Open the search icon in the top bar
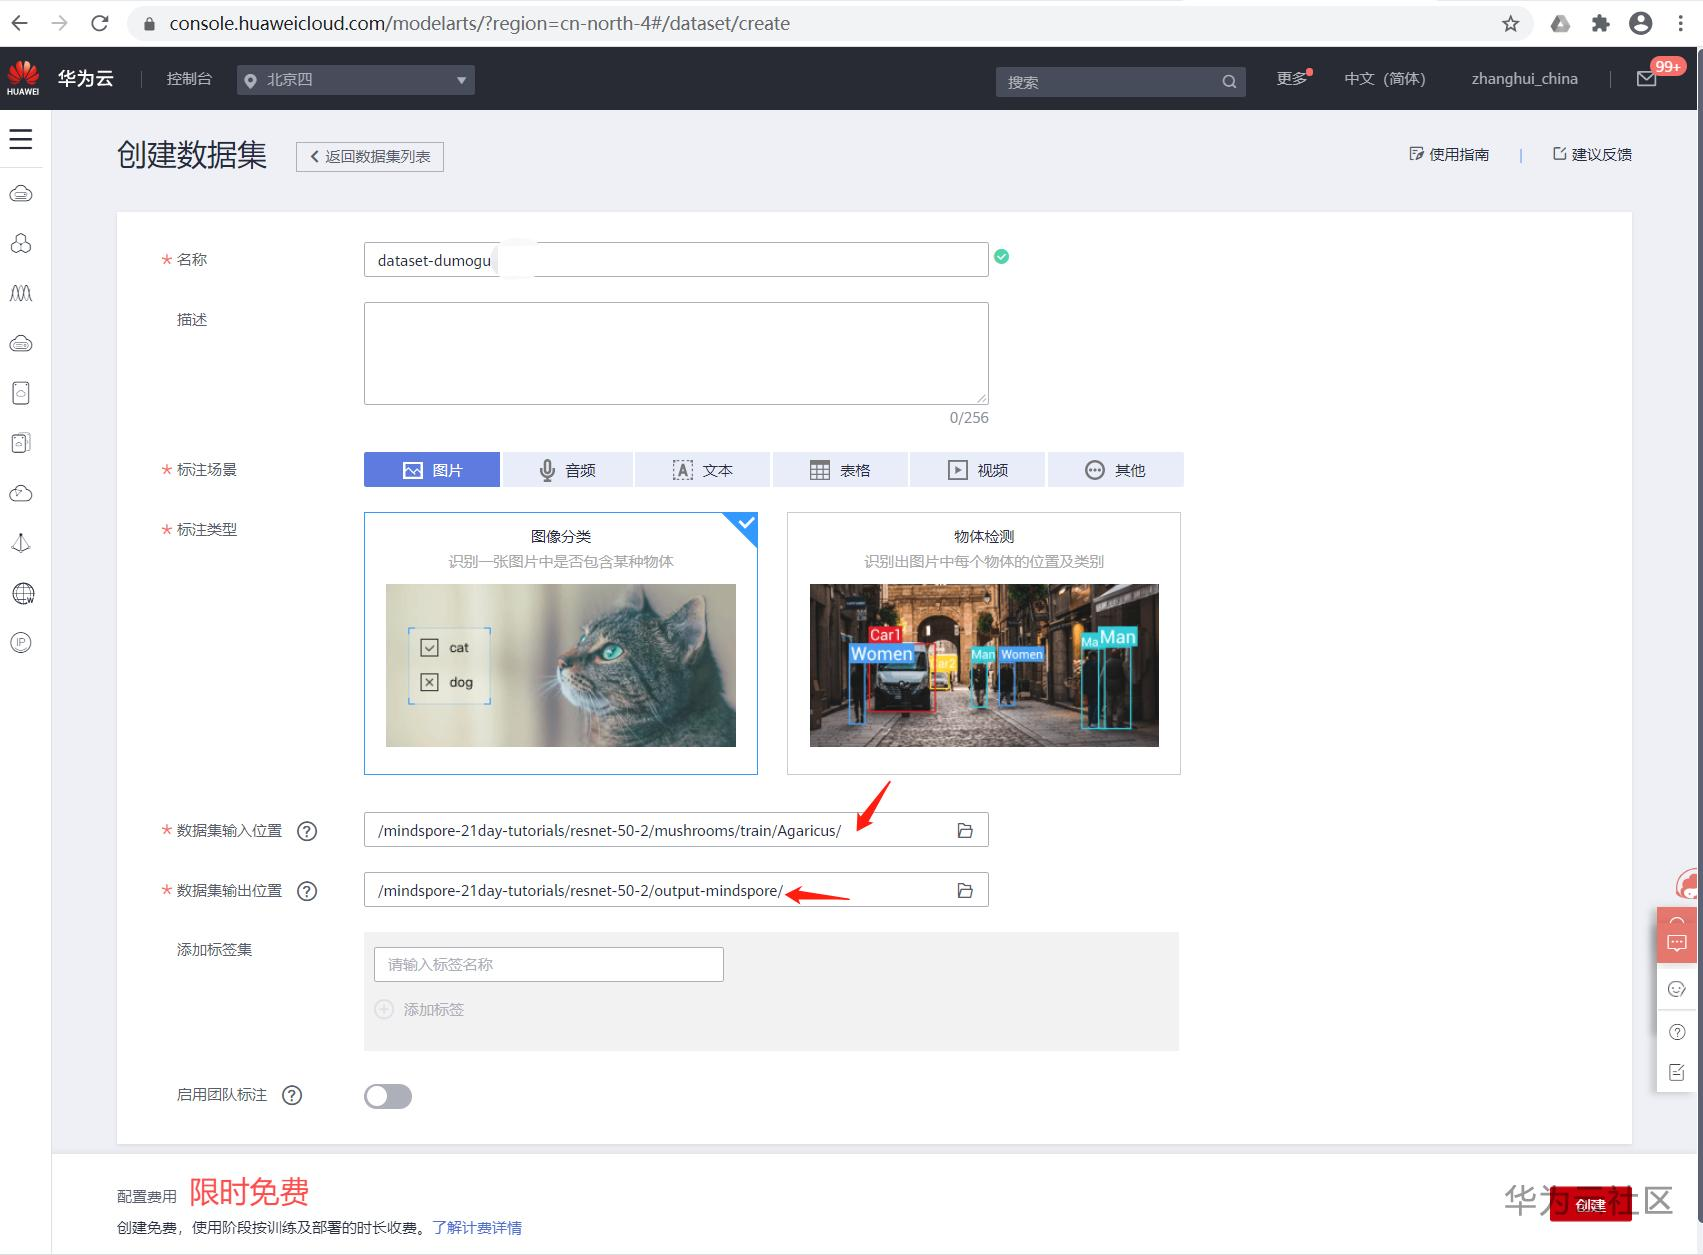 pos(1228,81)
